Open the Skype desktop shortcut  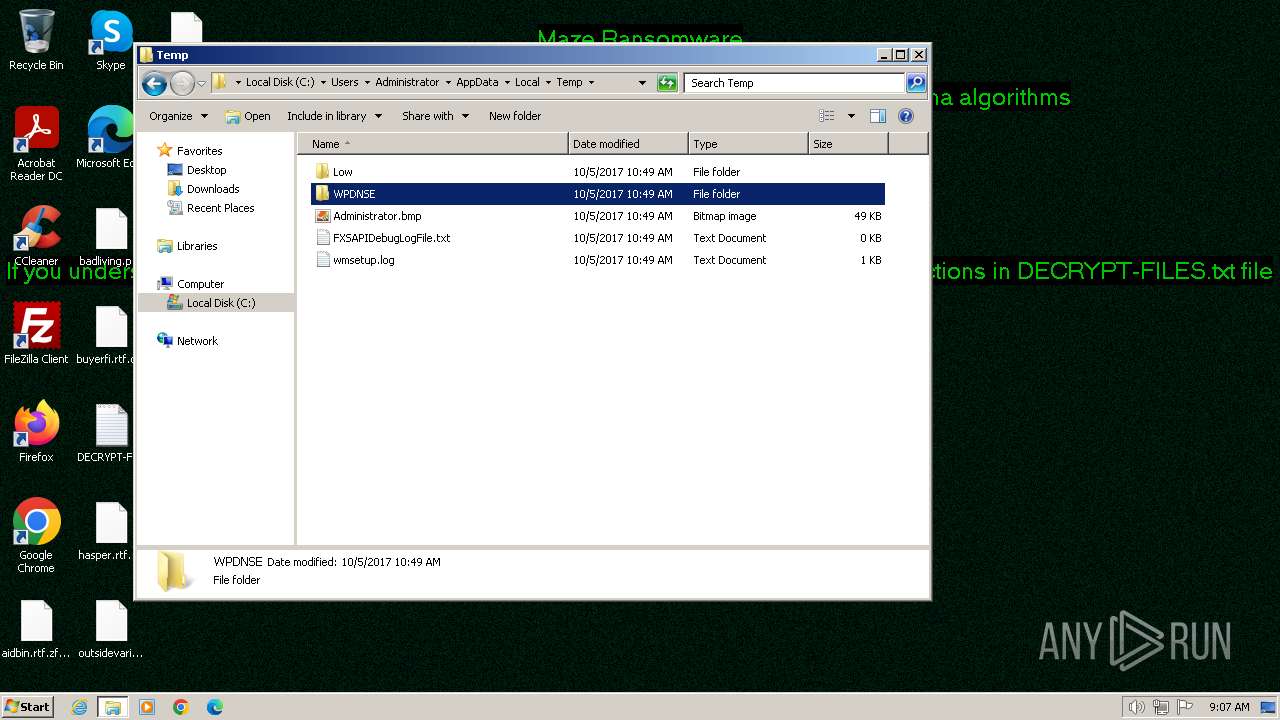coord(110,40)
